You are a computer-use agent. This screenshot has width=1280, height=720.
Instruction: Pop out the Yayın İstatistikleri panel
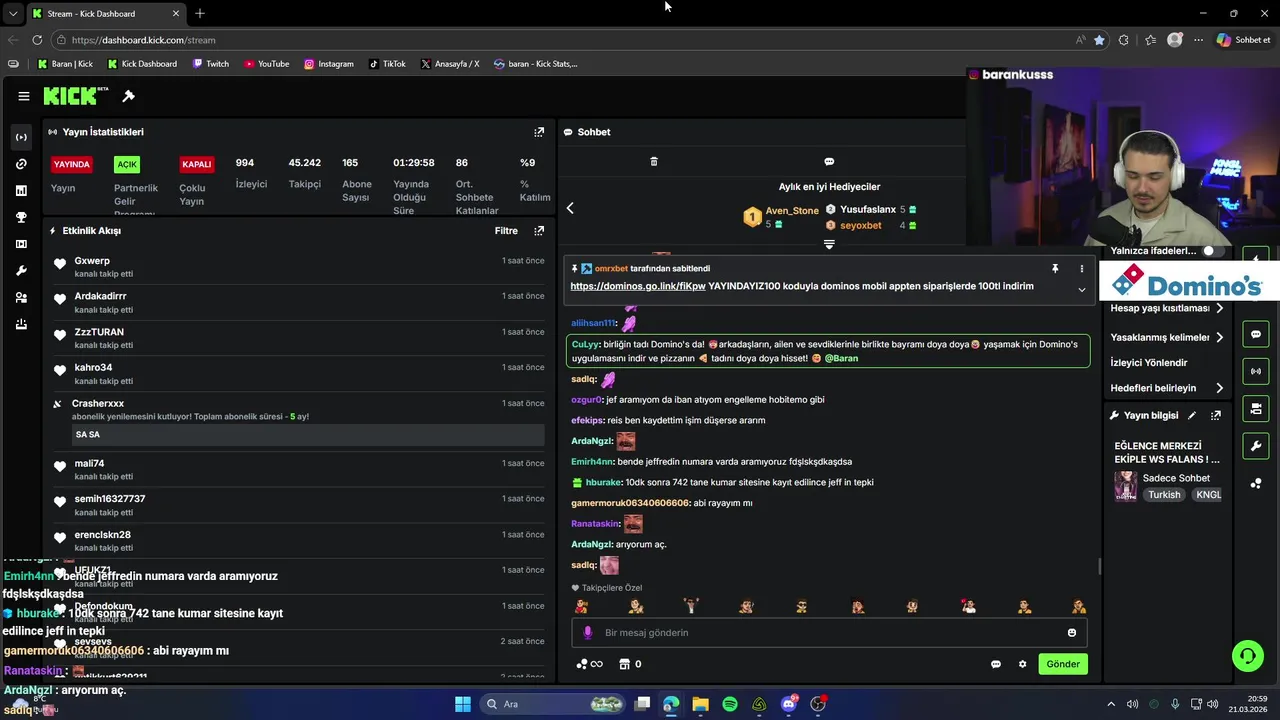pyautogui.click(x=539, y=132)
